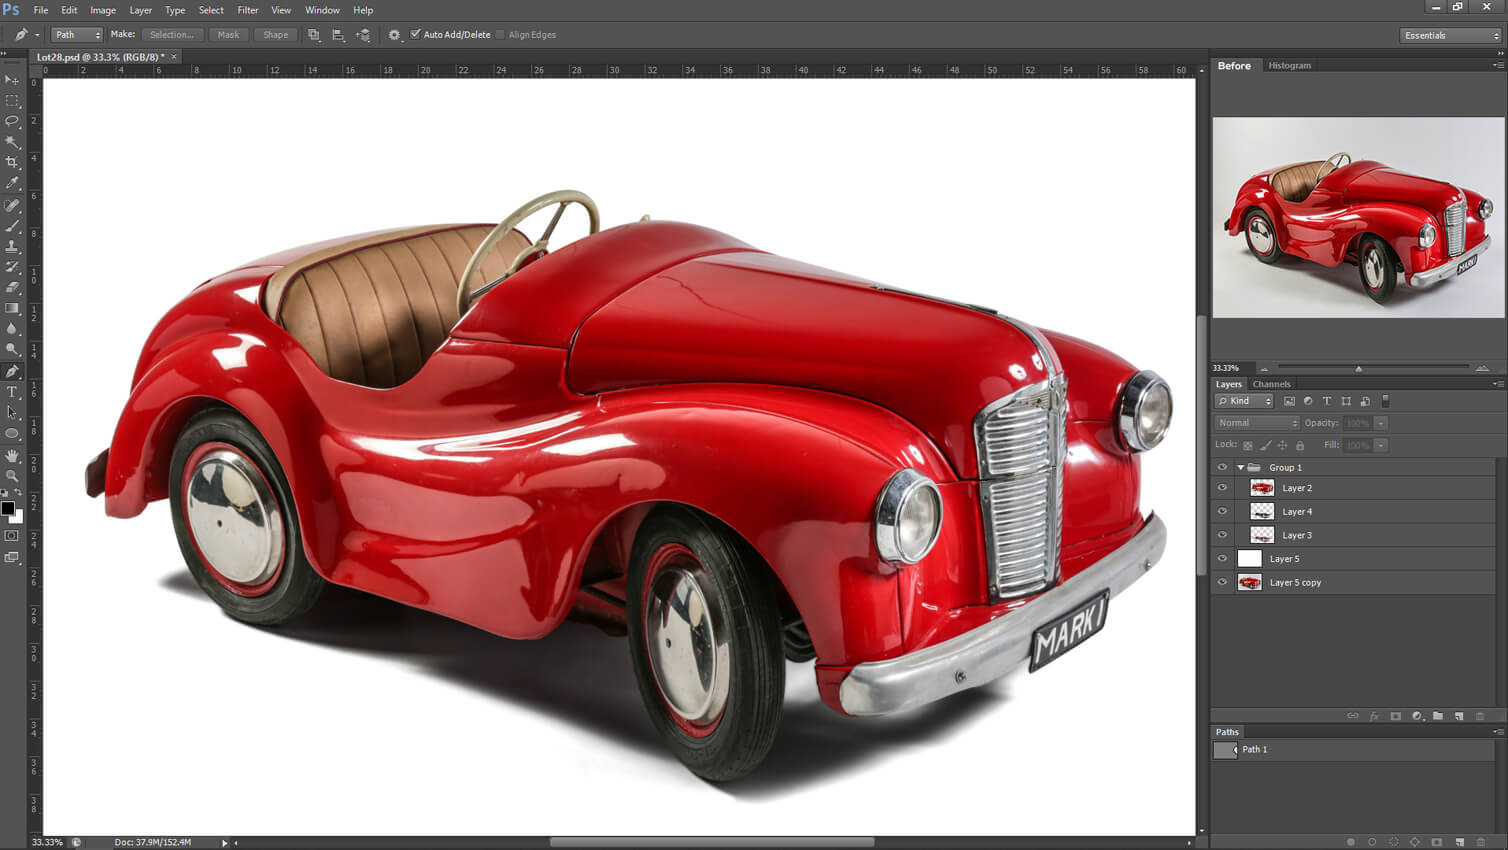Open the Normal blend mode dropdown
The width and height of the screenshot is (1508, 850).
pyautogui.click(x=1257, y=423)
